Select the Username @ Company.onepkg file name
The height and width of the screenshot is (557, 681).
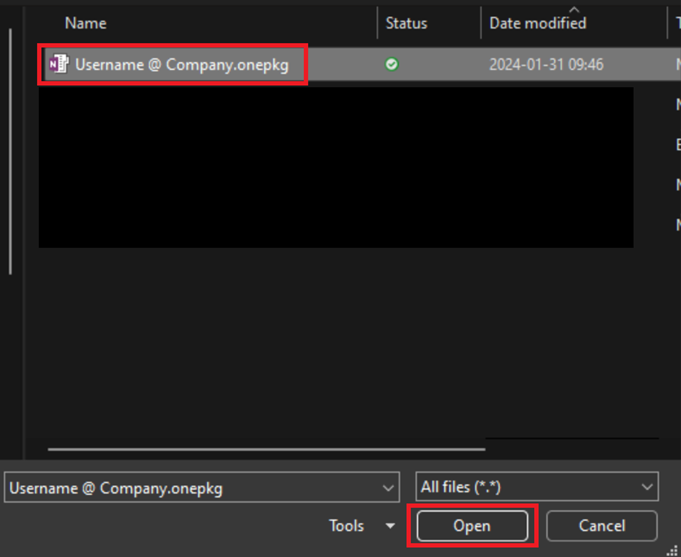pyautogui.click(x=181, y=65)
